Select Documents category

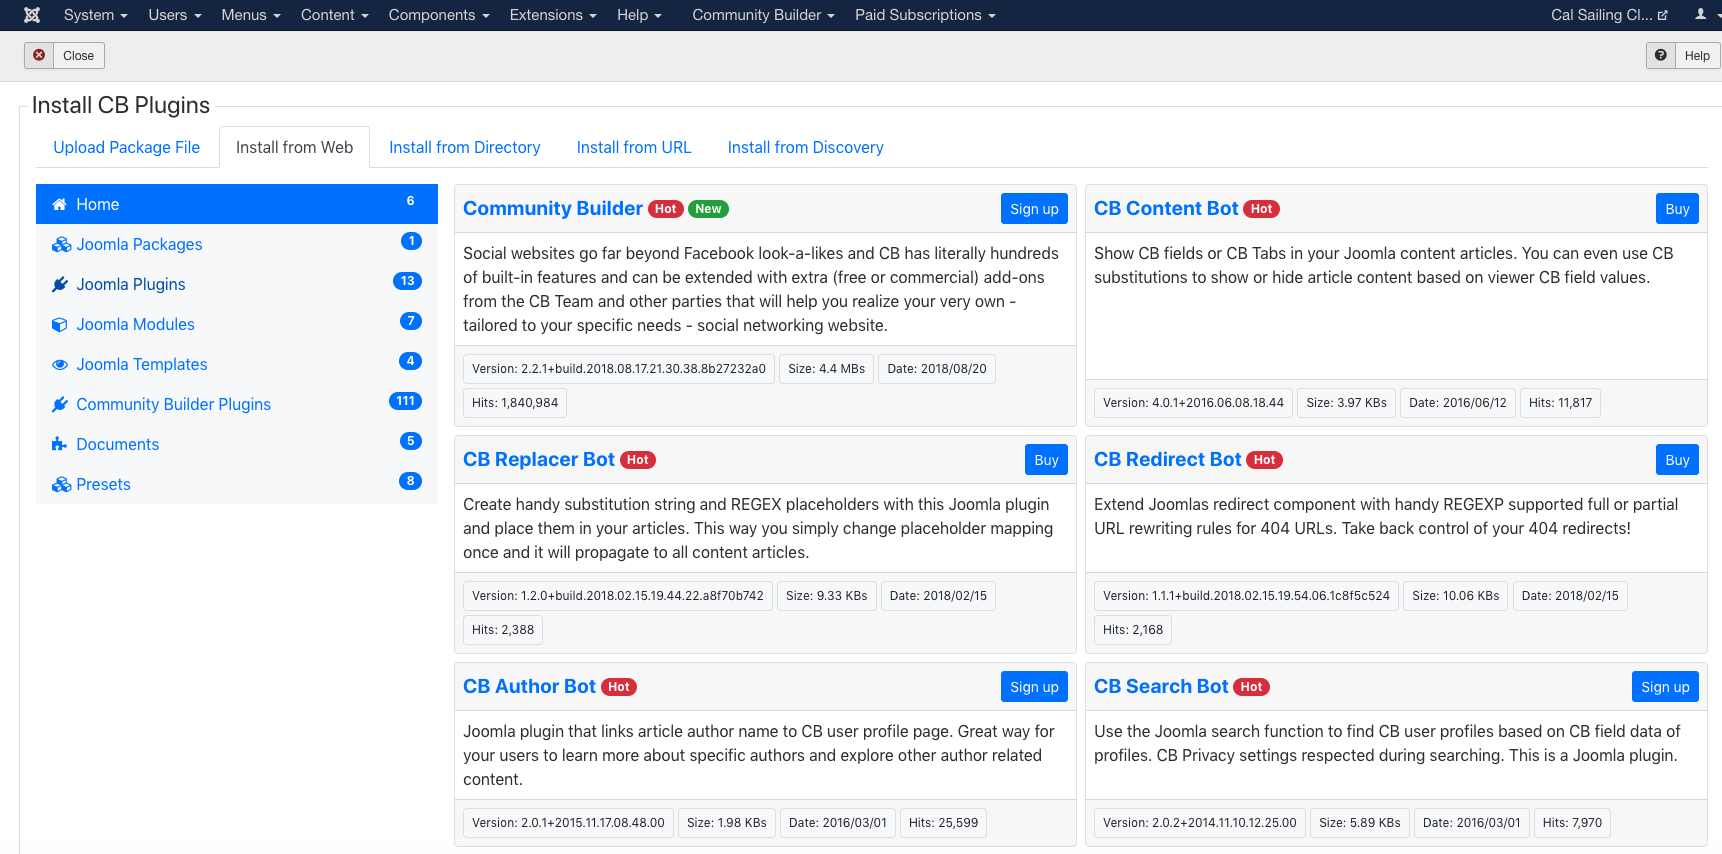pos(237,444)
